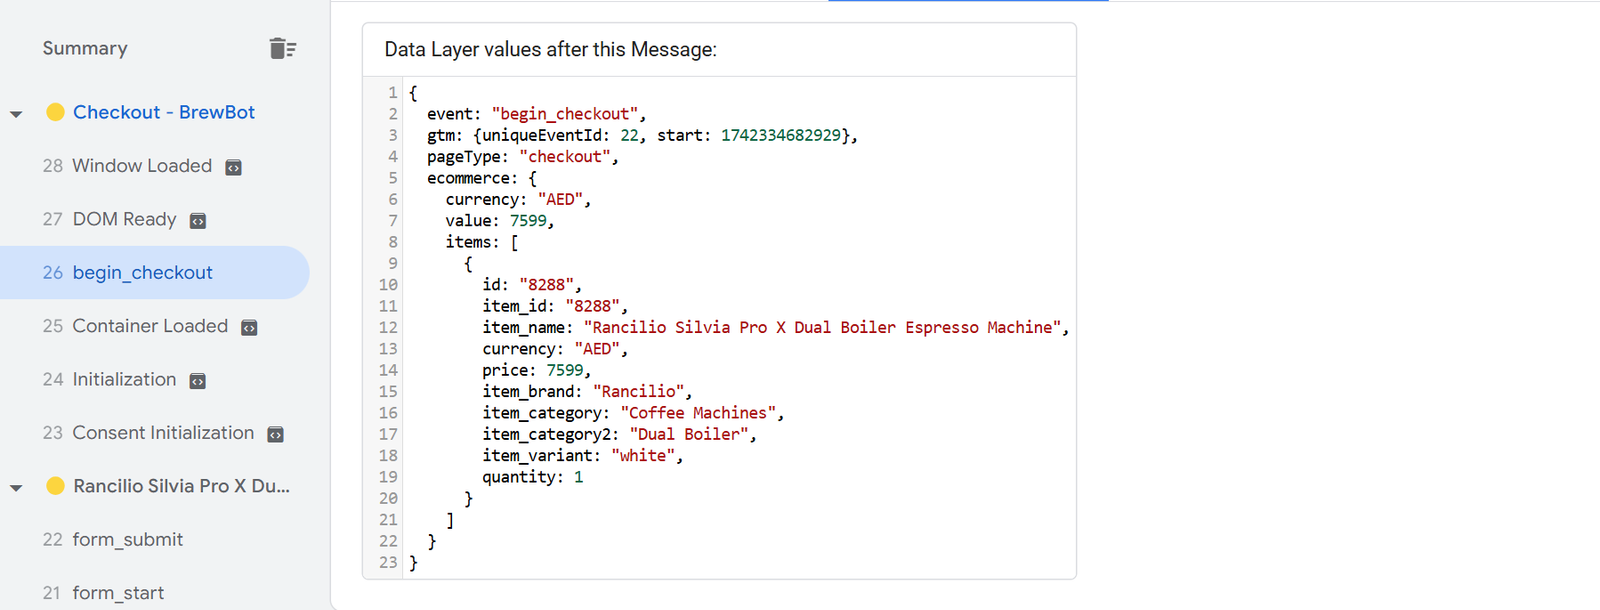Select the Summary heading in sidebar

click(x=85, y=48)
